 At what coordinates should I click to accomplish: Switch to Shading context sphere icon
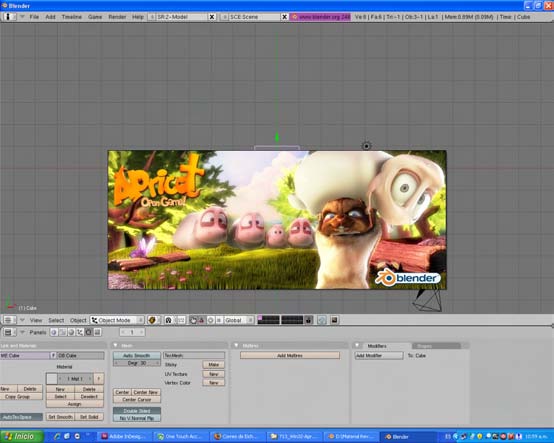(x=71, y=332)
